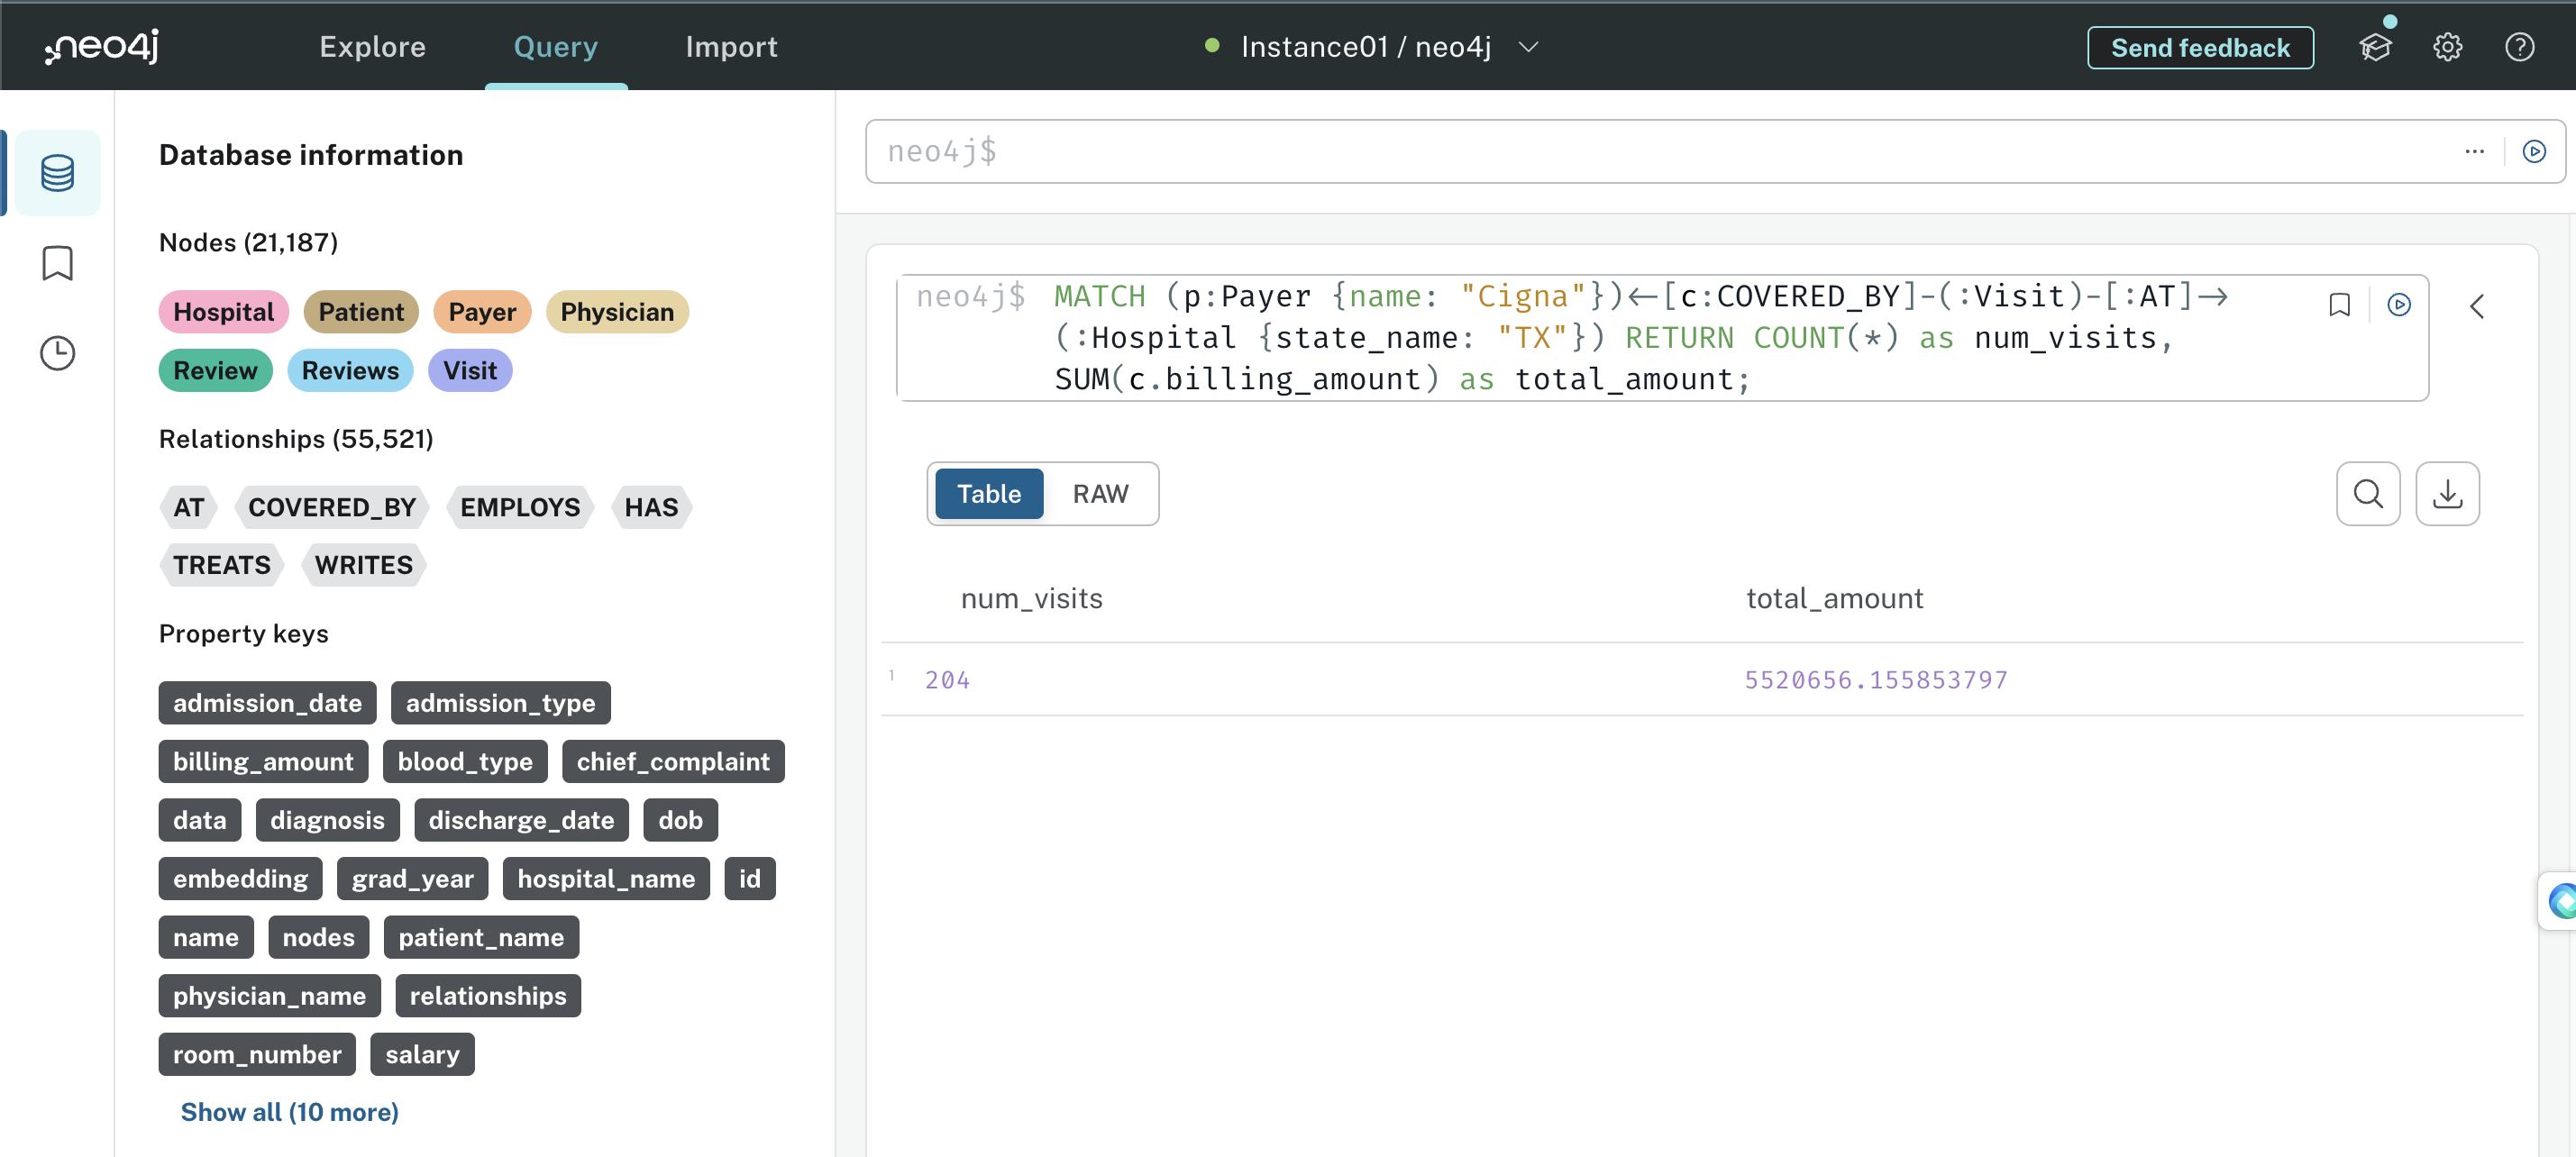Screen dimensions: 2576x1157
Task: Go to the Explore tab
Action: click(372, 47)
